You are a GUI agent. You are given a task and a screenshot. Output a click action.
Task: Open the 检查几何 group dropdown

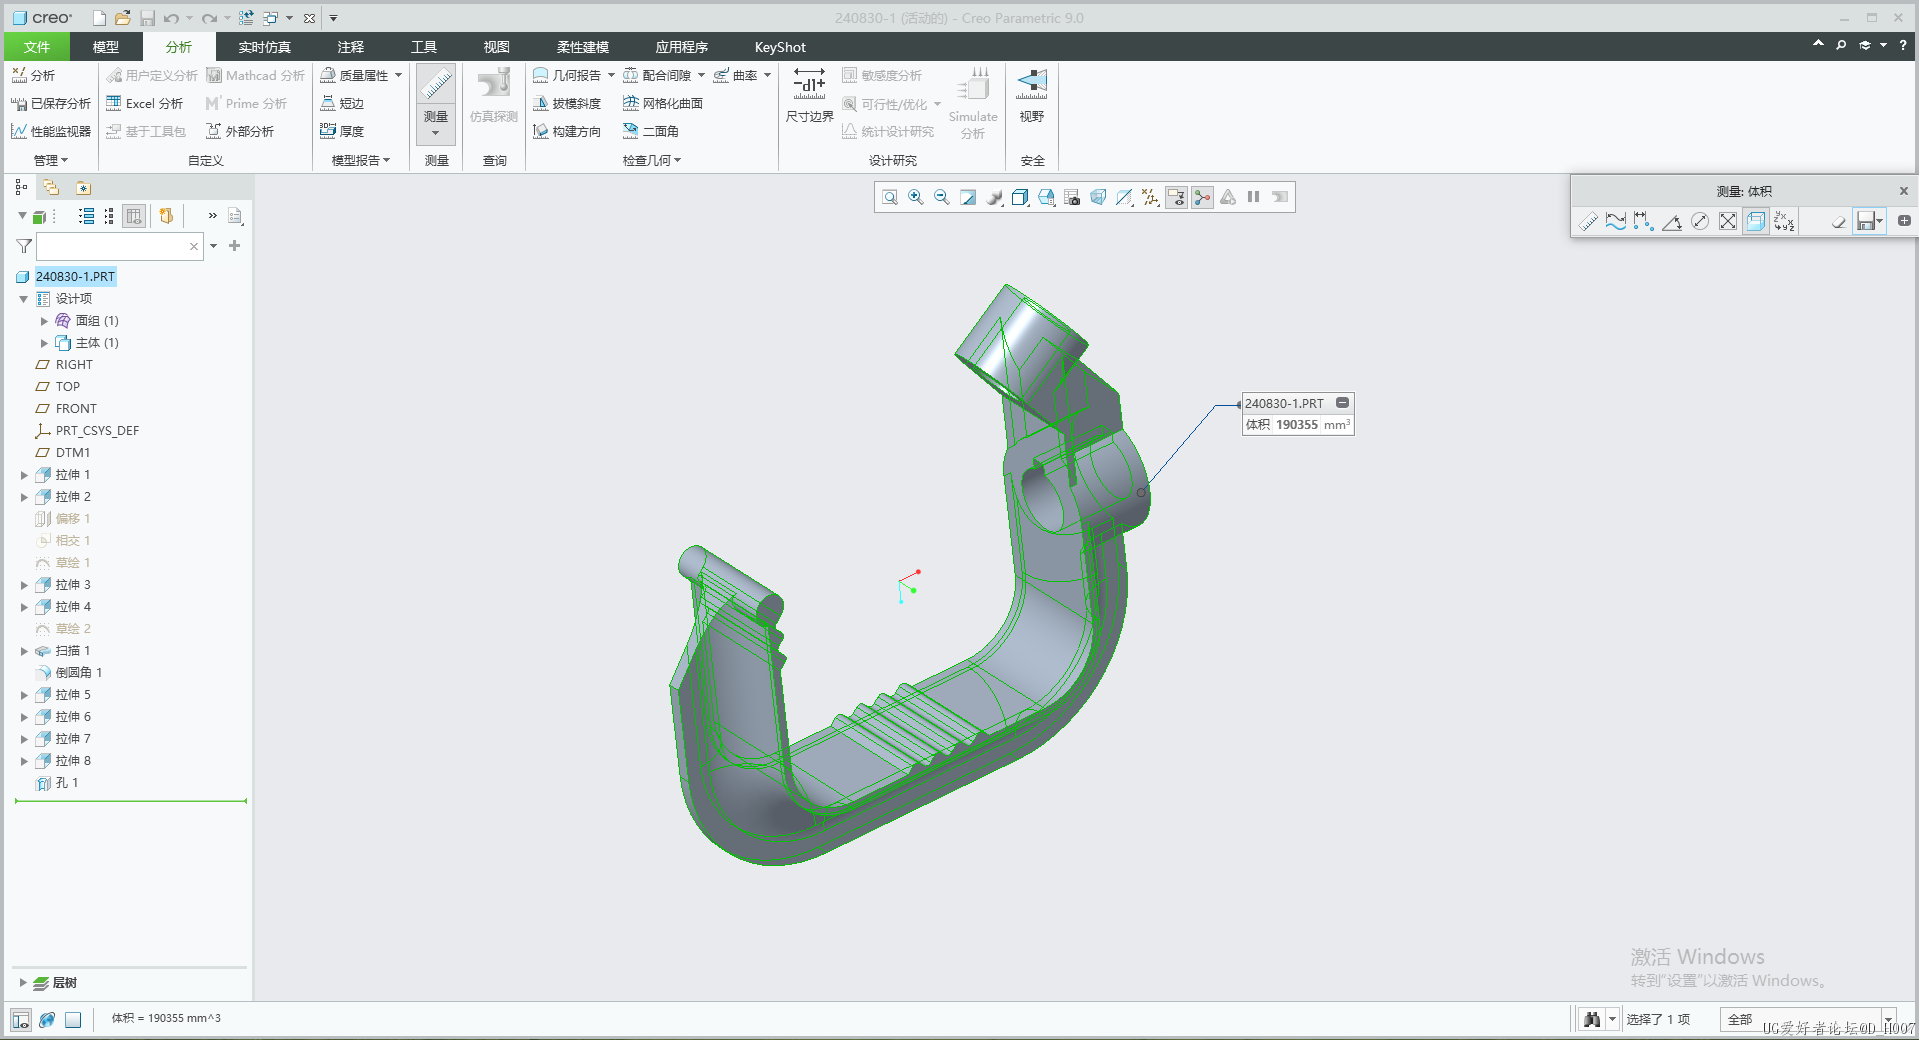652,160
